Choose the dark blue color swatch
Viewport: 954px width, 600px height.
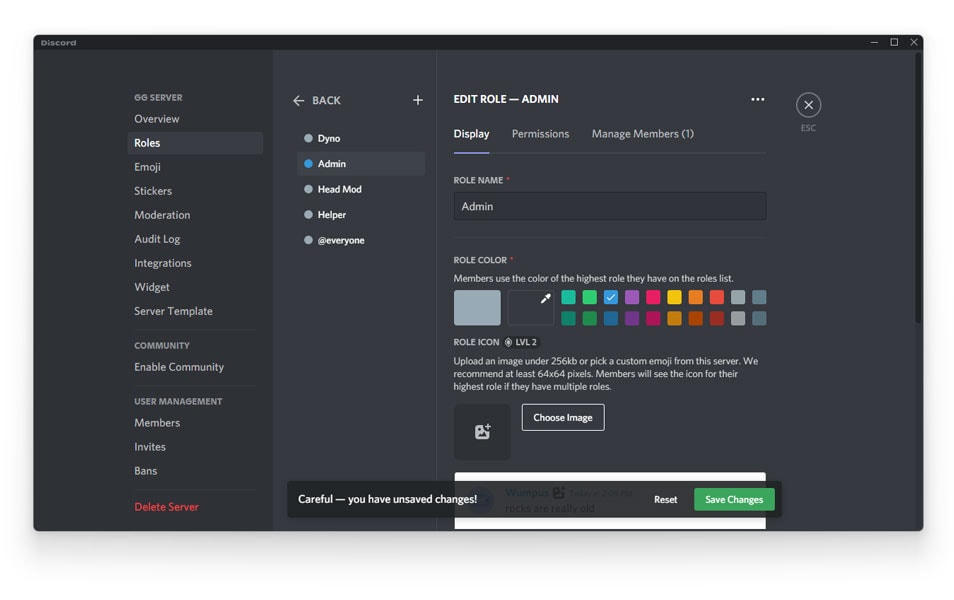click(611, 318)
